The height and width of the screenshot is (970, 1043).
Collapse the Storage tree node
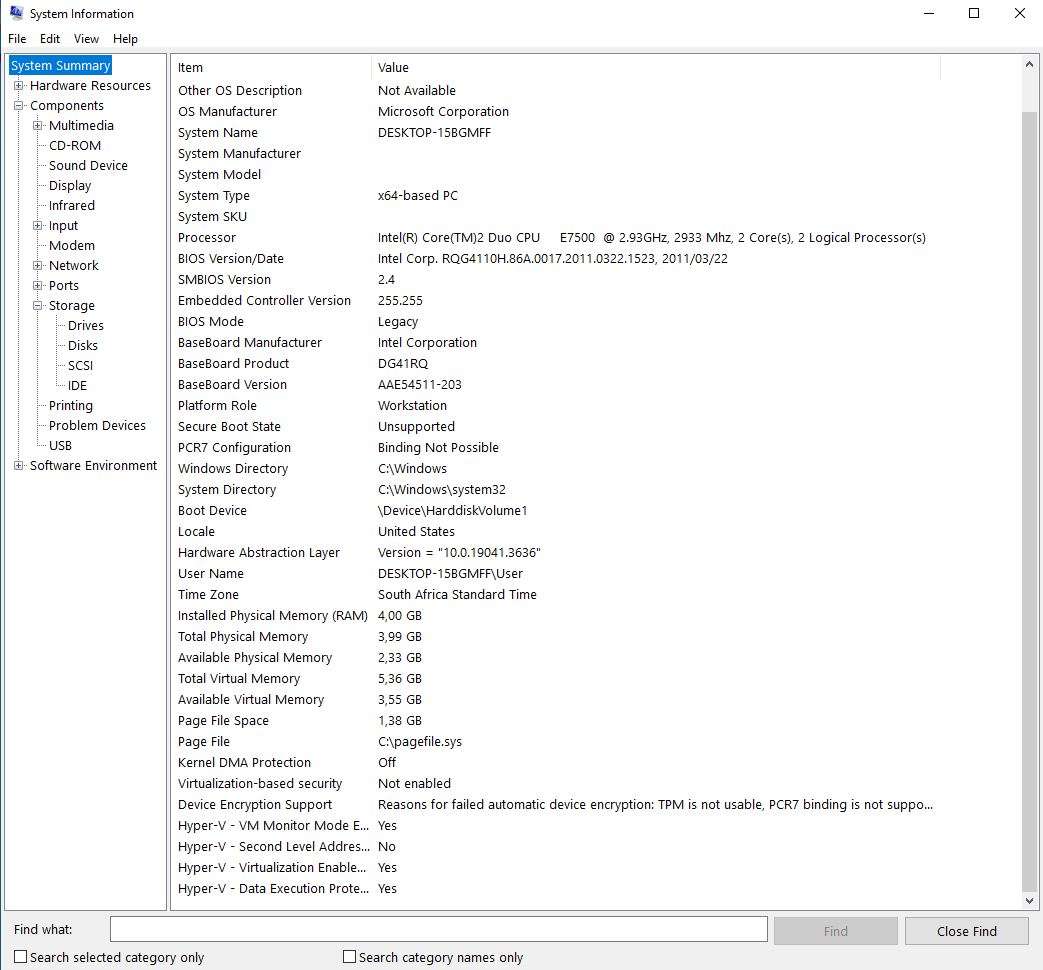coord(38,305)
